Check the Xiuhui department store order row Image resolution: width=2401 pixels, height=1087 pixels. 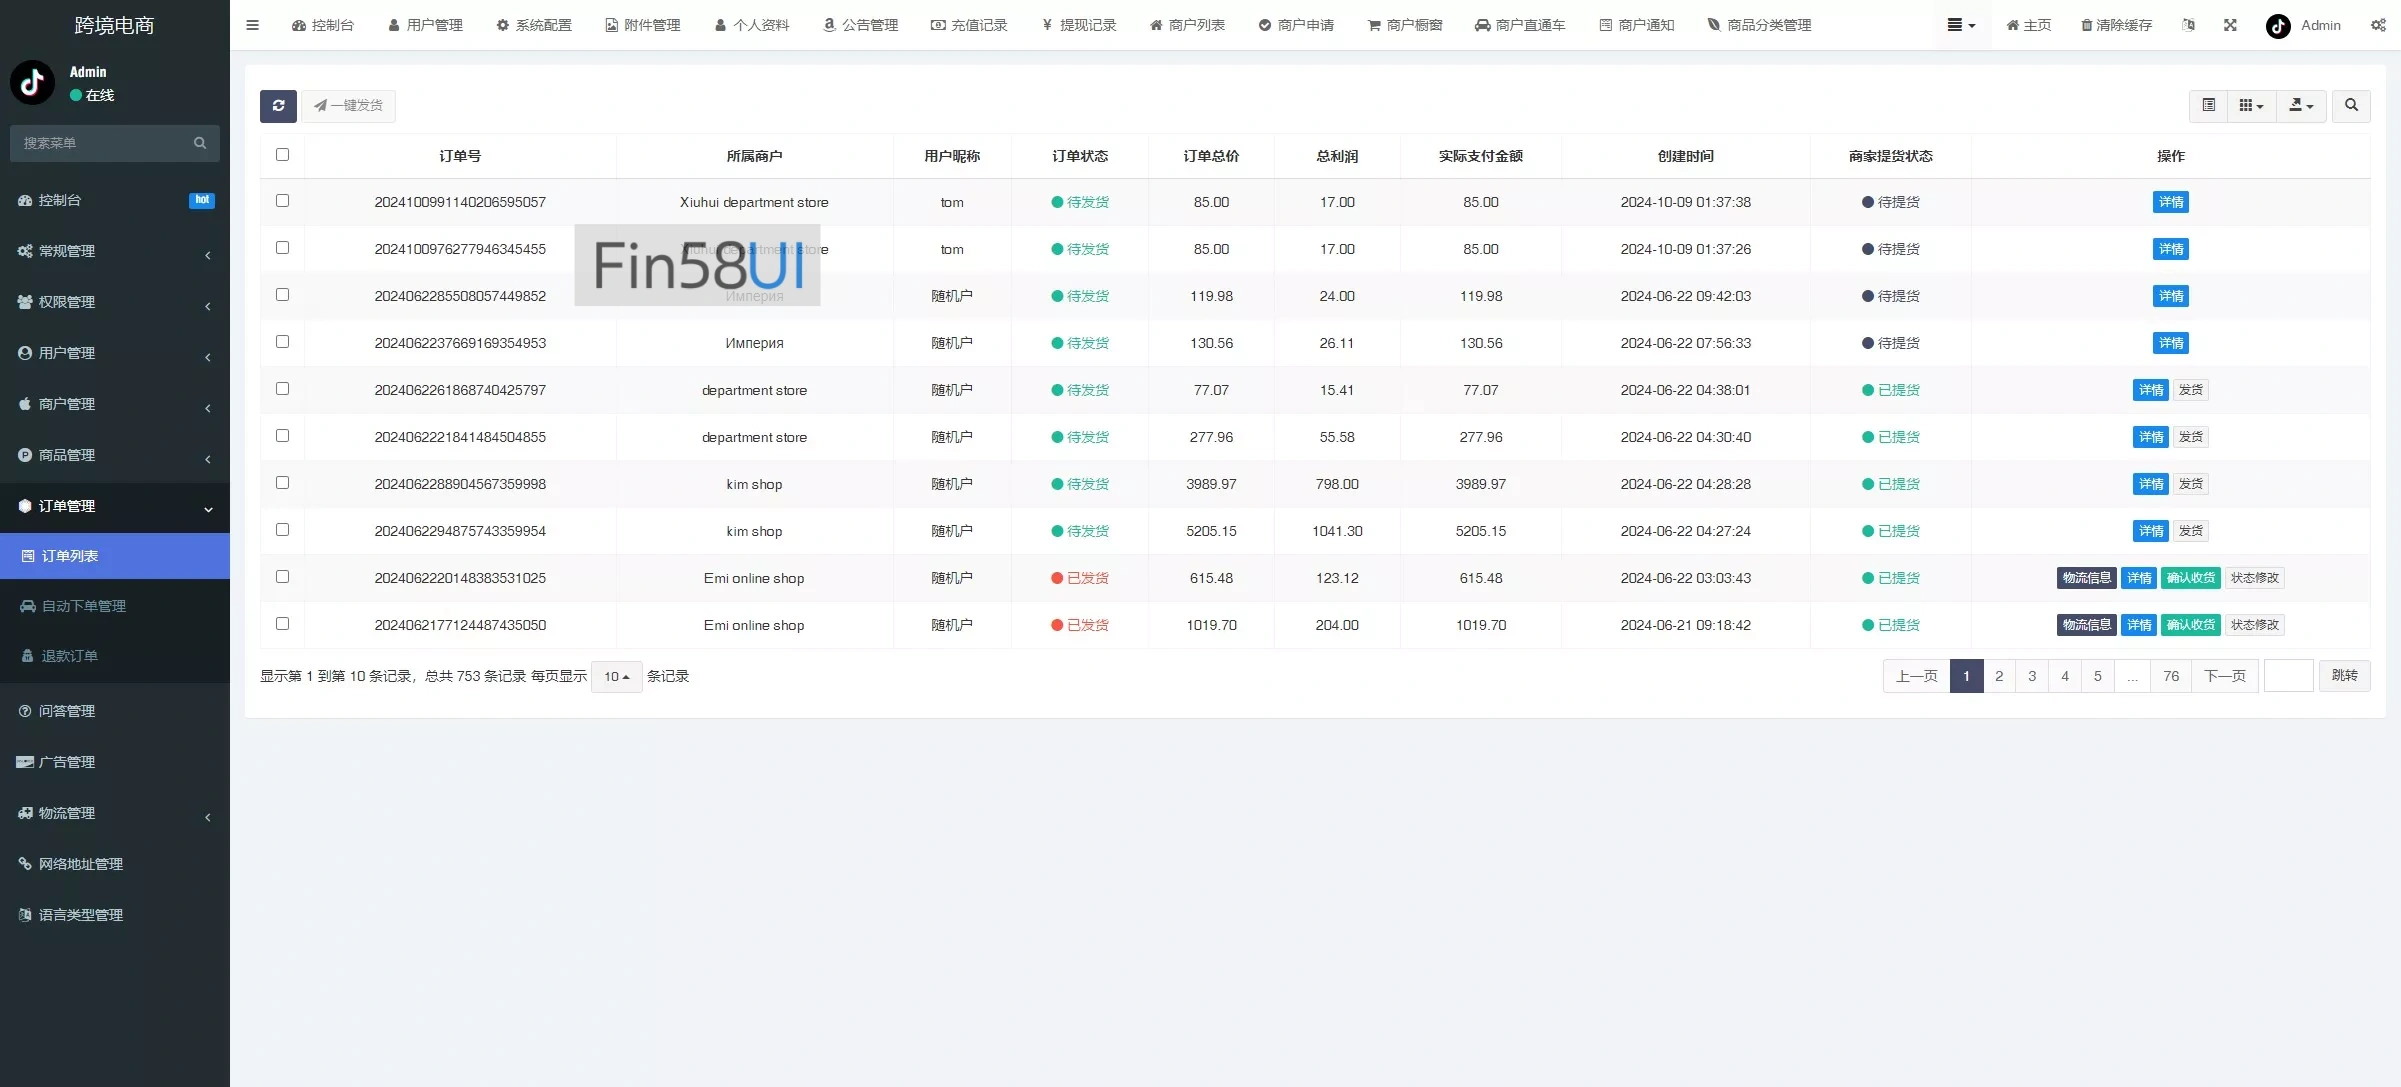click(282, 201)
